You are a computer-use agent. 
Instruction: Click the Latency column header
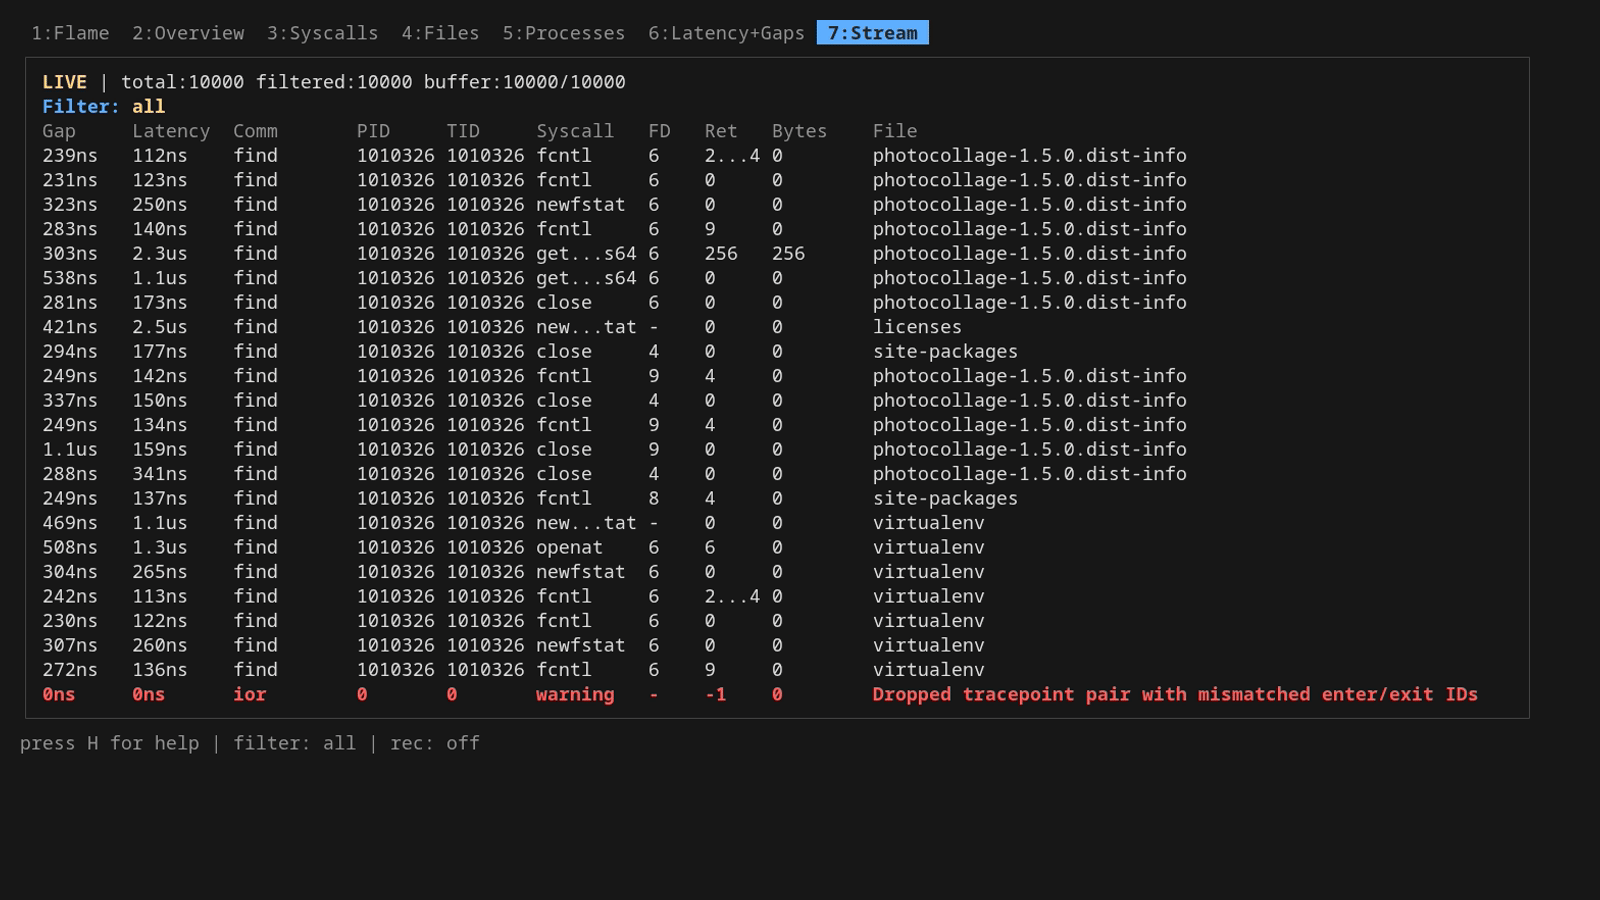coord(171,131)
